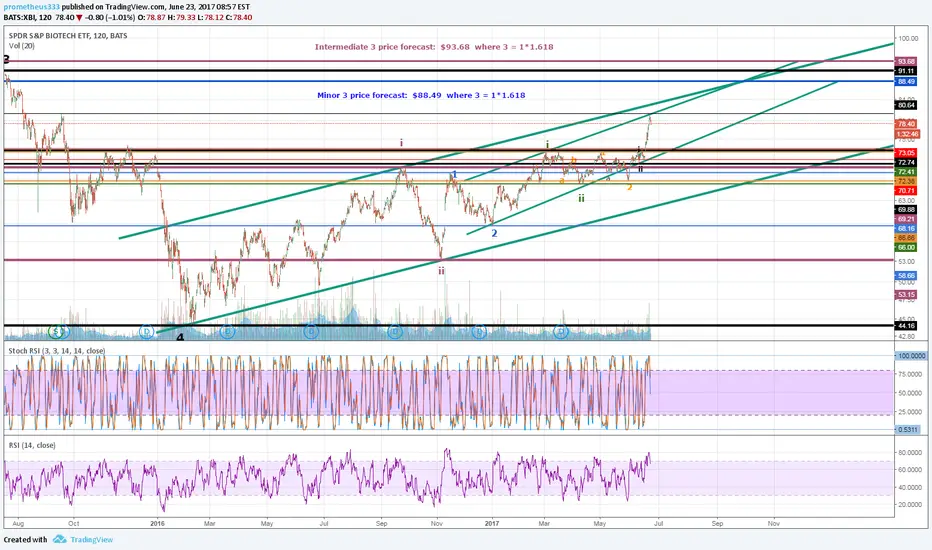Click the blue 68.16 price label
The width and height of the screenshot is (932, 550).
[x=906, y=228]
